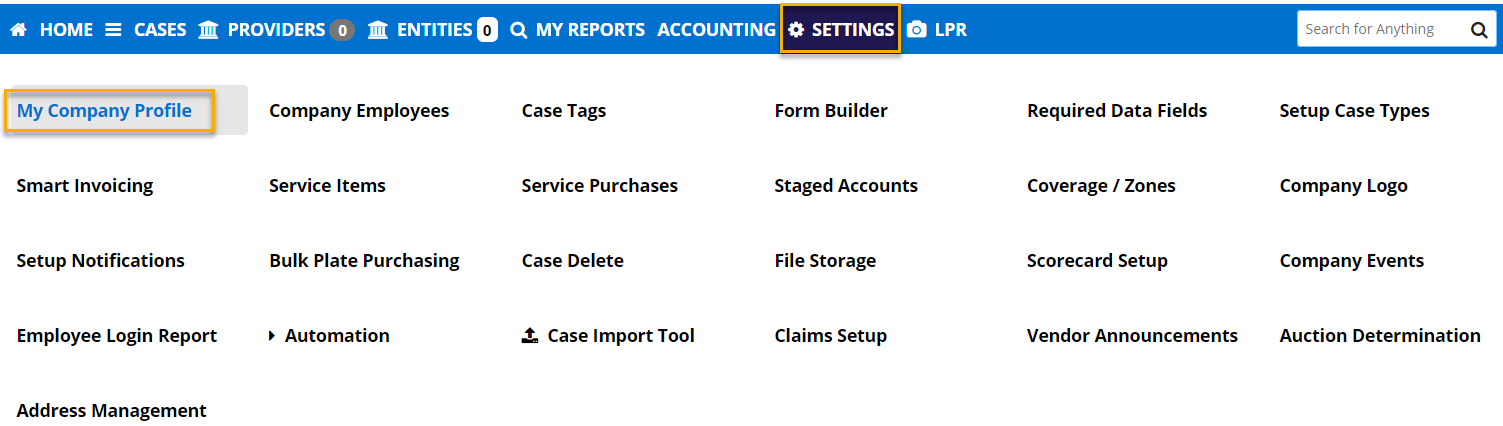1503x426 pixels.
Task: Click the Providers bank building icon
Action: coord(208,30)
